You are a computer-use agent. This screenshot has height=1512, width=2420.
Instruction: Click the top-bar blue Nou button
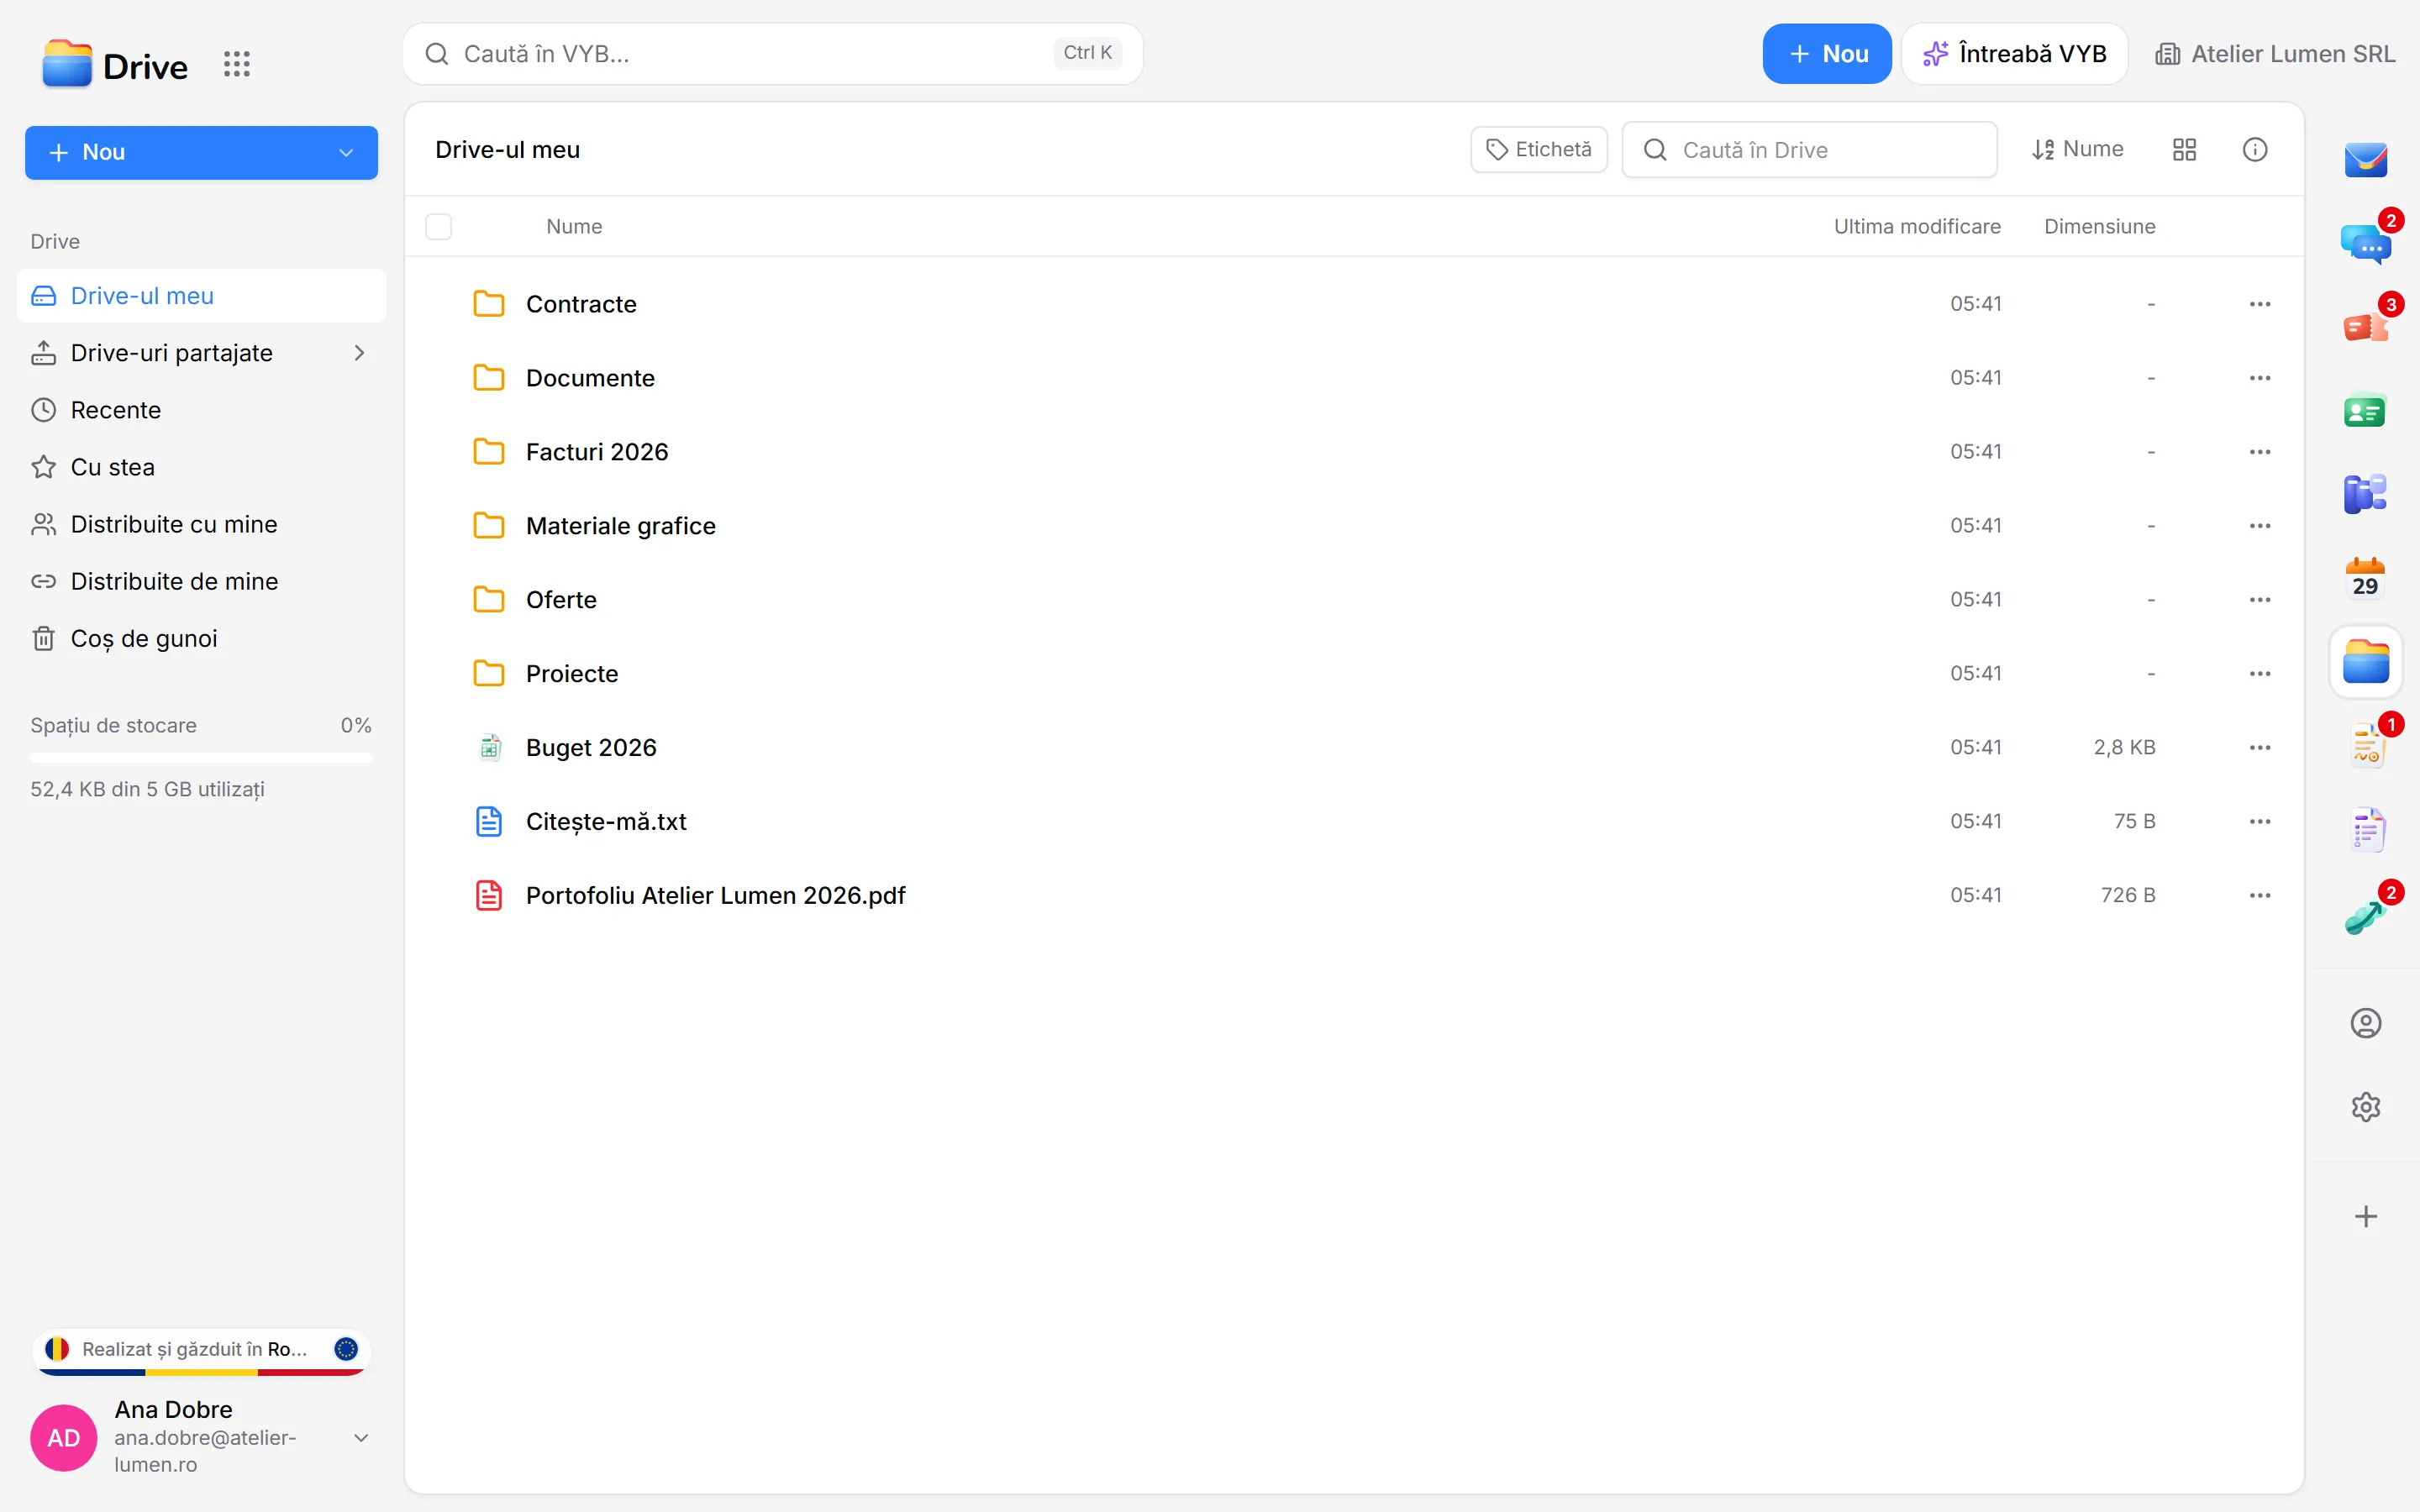click(1826, 54)
